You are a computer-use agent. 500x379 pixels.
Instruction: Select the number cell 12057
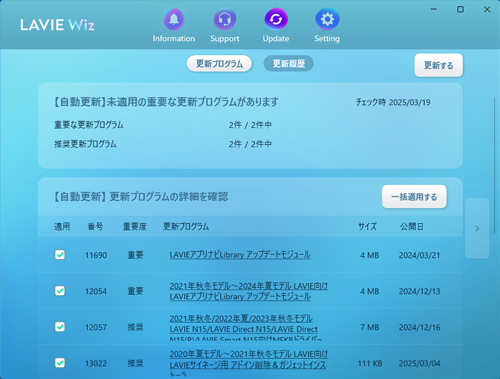96,327
